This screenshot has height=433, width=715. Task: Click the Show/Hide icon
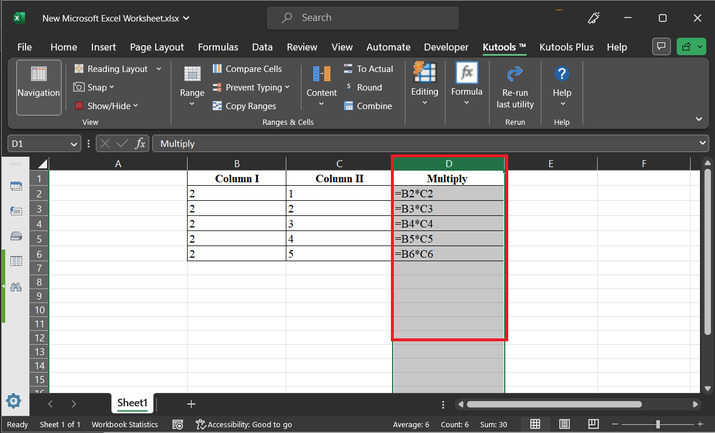[79, 106]
